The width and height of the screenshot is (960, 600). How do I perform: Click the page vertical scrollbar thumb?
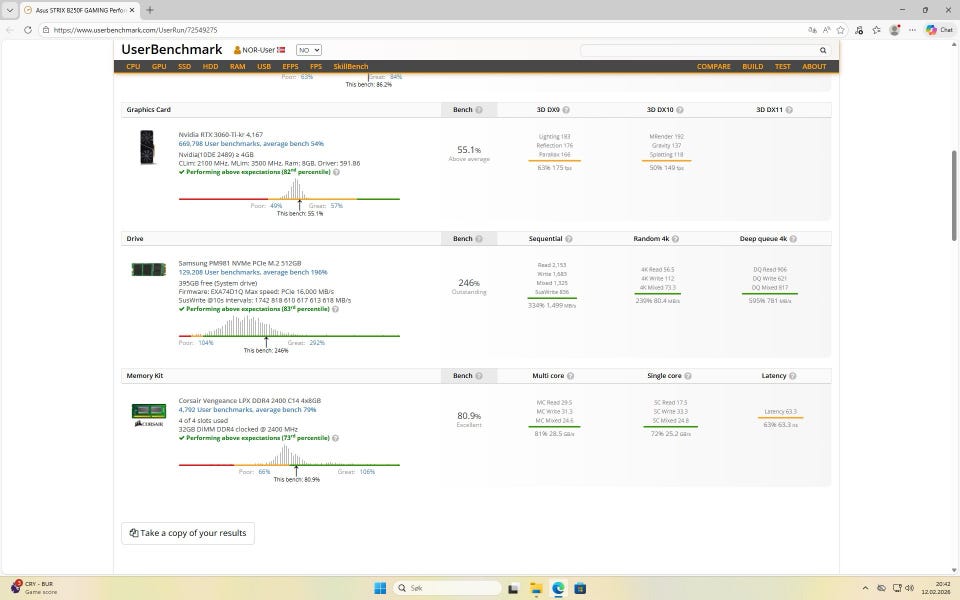(954, 195)
